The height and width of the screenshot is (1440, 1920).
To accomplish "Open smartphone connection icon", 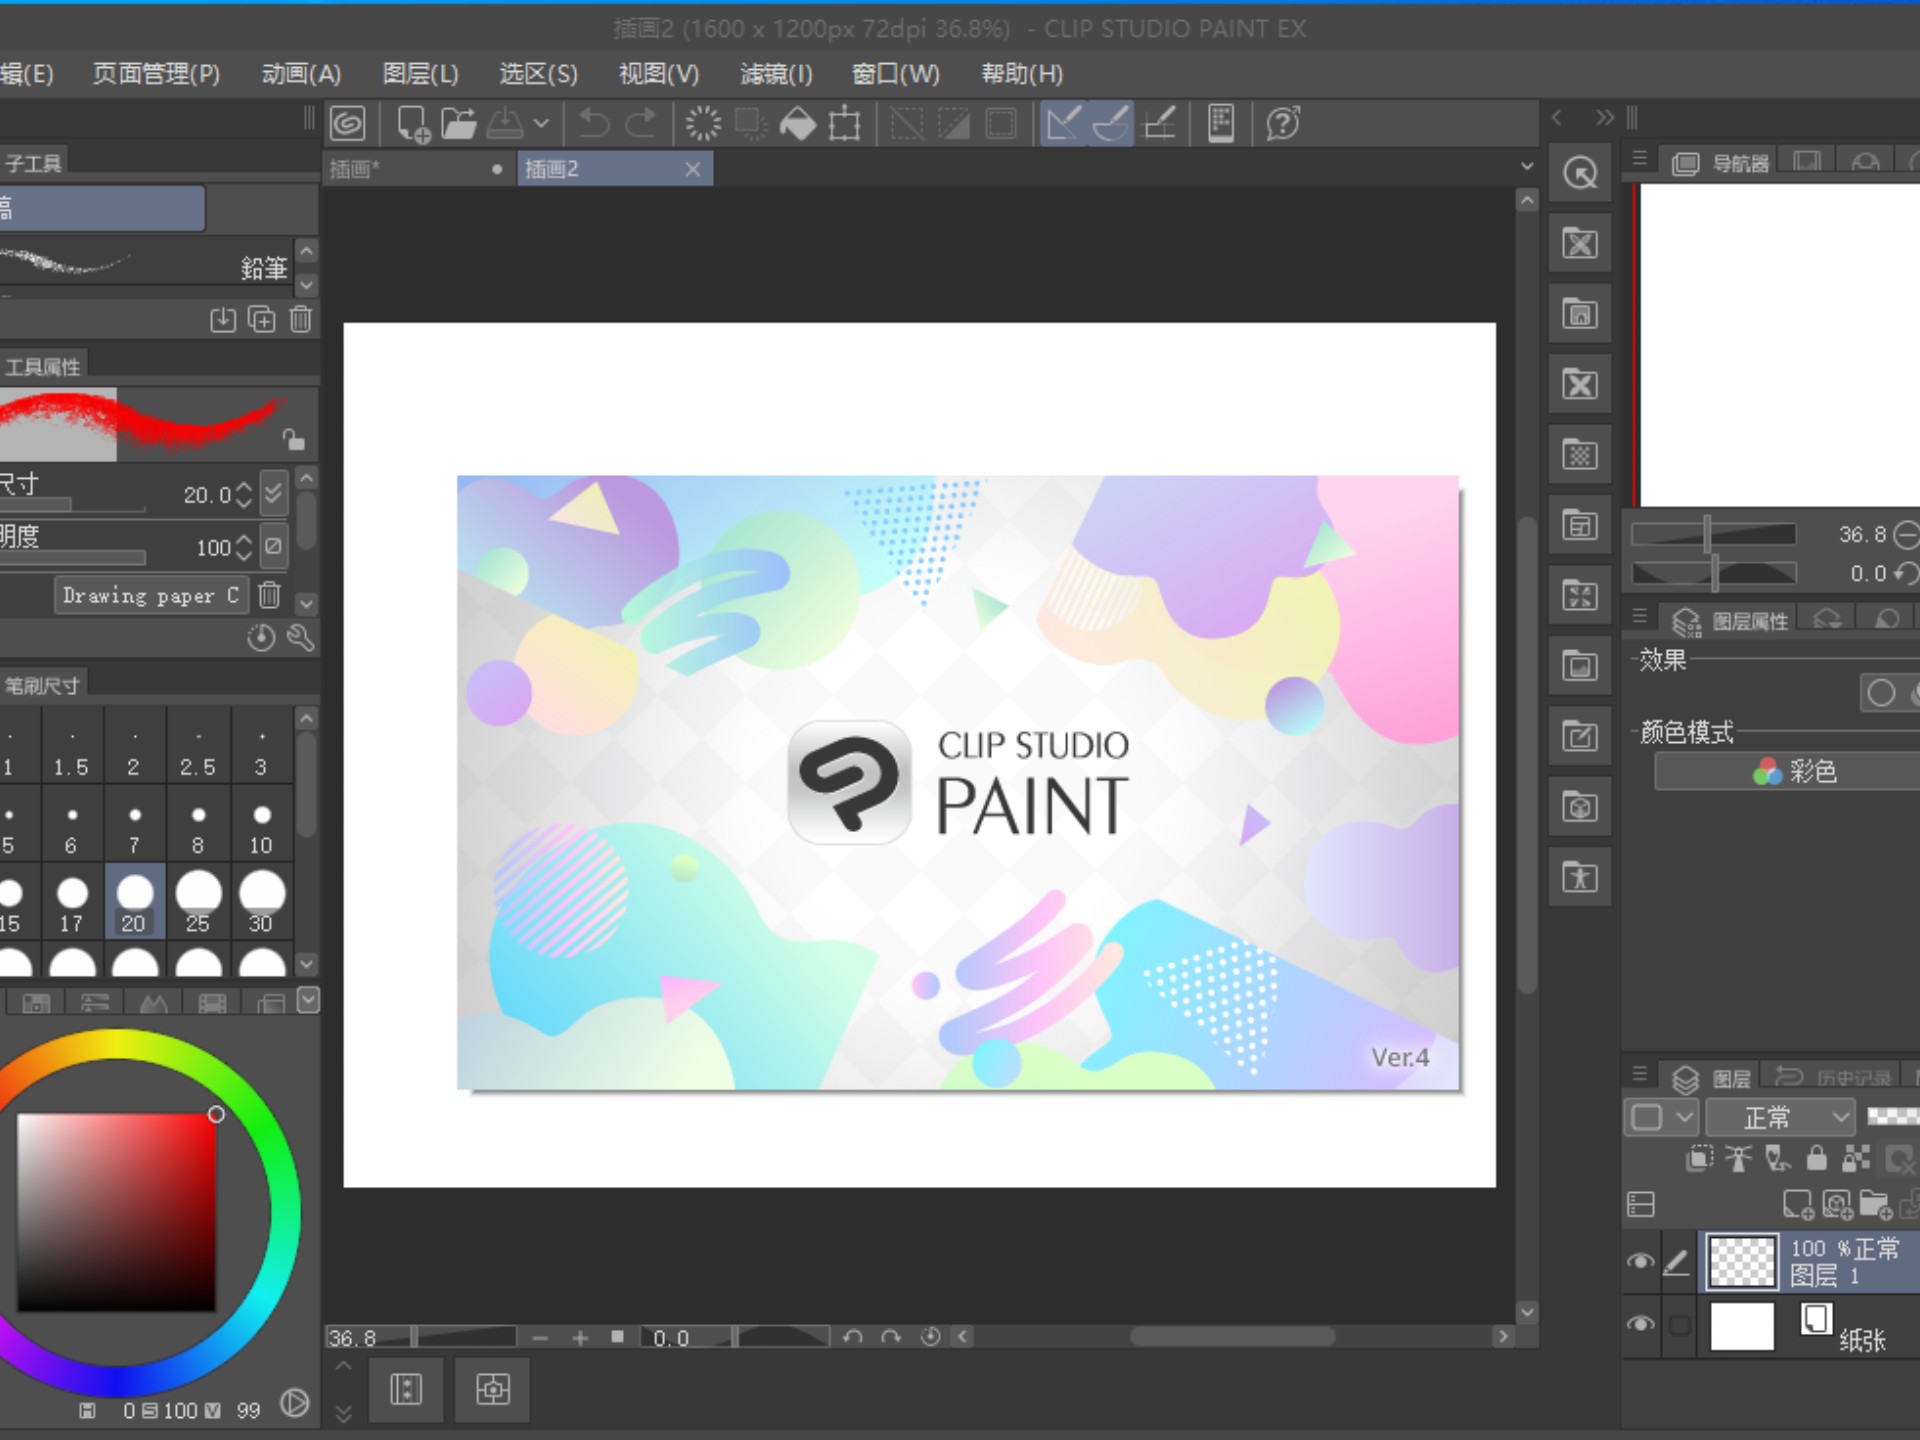I will pos(1221,124).
